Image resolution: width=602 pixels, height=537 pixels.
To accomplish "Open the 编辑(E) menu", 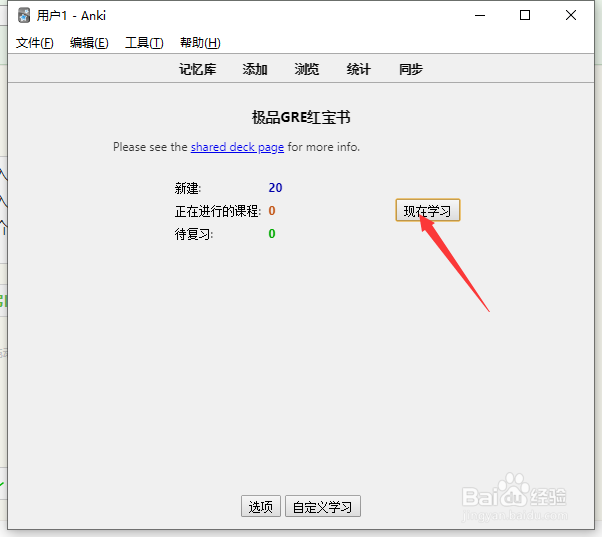I will pos(89,43).
